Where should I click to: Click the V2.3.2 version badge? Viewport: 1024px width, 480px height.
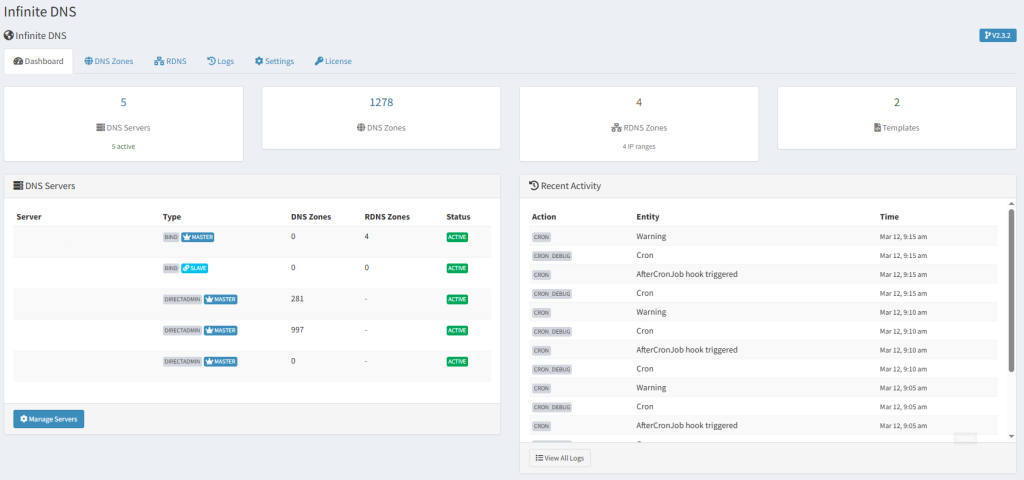(997, 35)
